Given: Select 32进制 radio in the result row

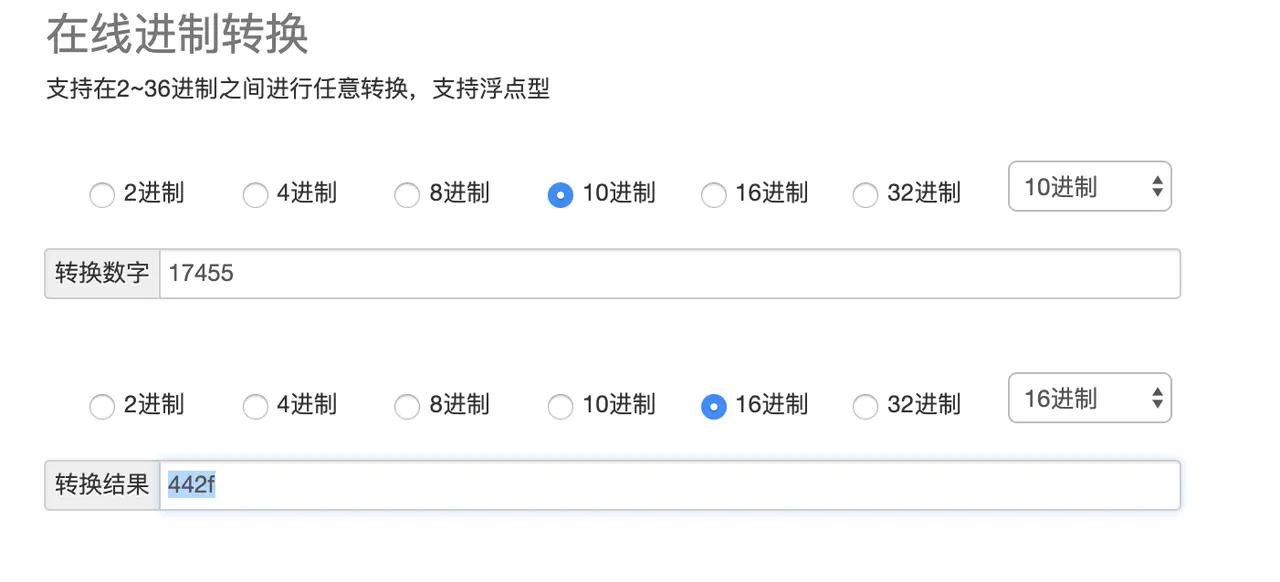Looking at the screenshot, I should point(865,407).
